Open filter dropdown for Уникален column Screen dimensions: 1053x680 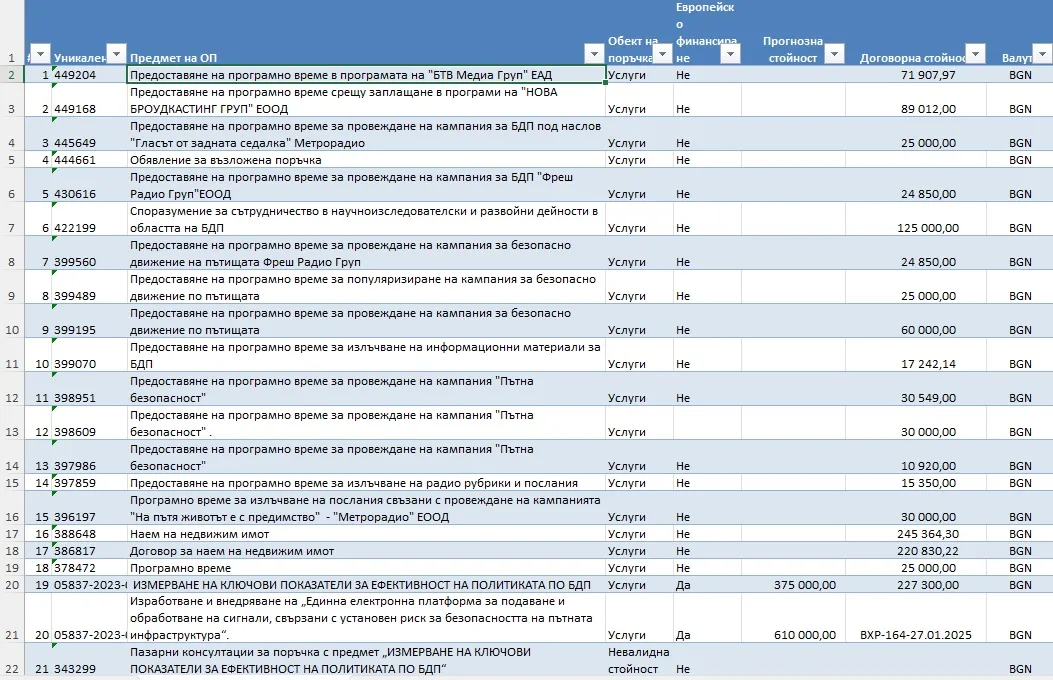coord(116,53)
